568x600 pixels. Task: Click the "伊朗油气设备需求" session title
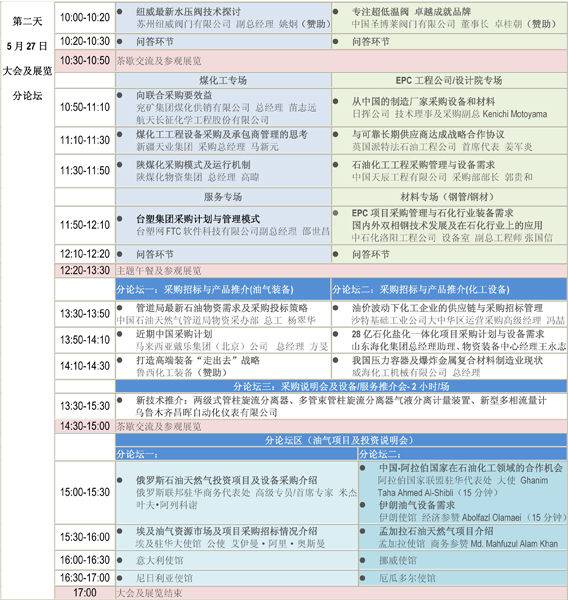click(x=417, y=505)
